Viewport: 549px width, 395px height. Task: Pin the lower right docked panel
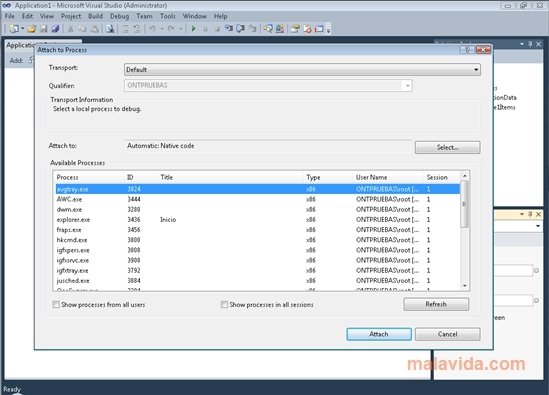[x=530, y=214]
